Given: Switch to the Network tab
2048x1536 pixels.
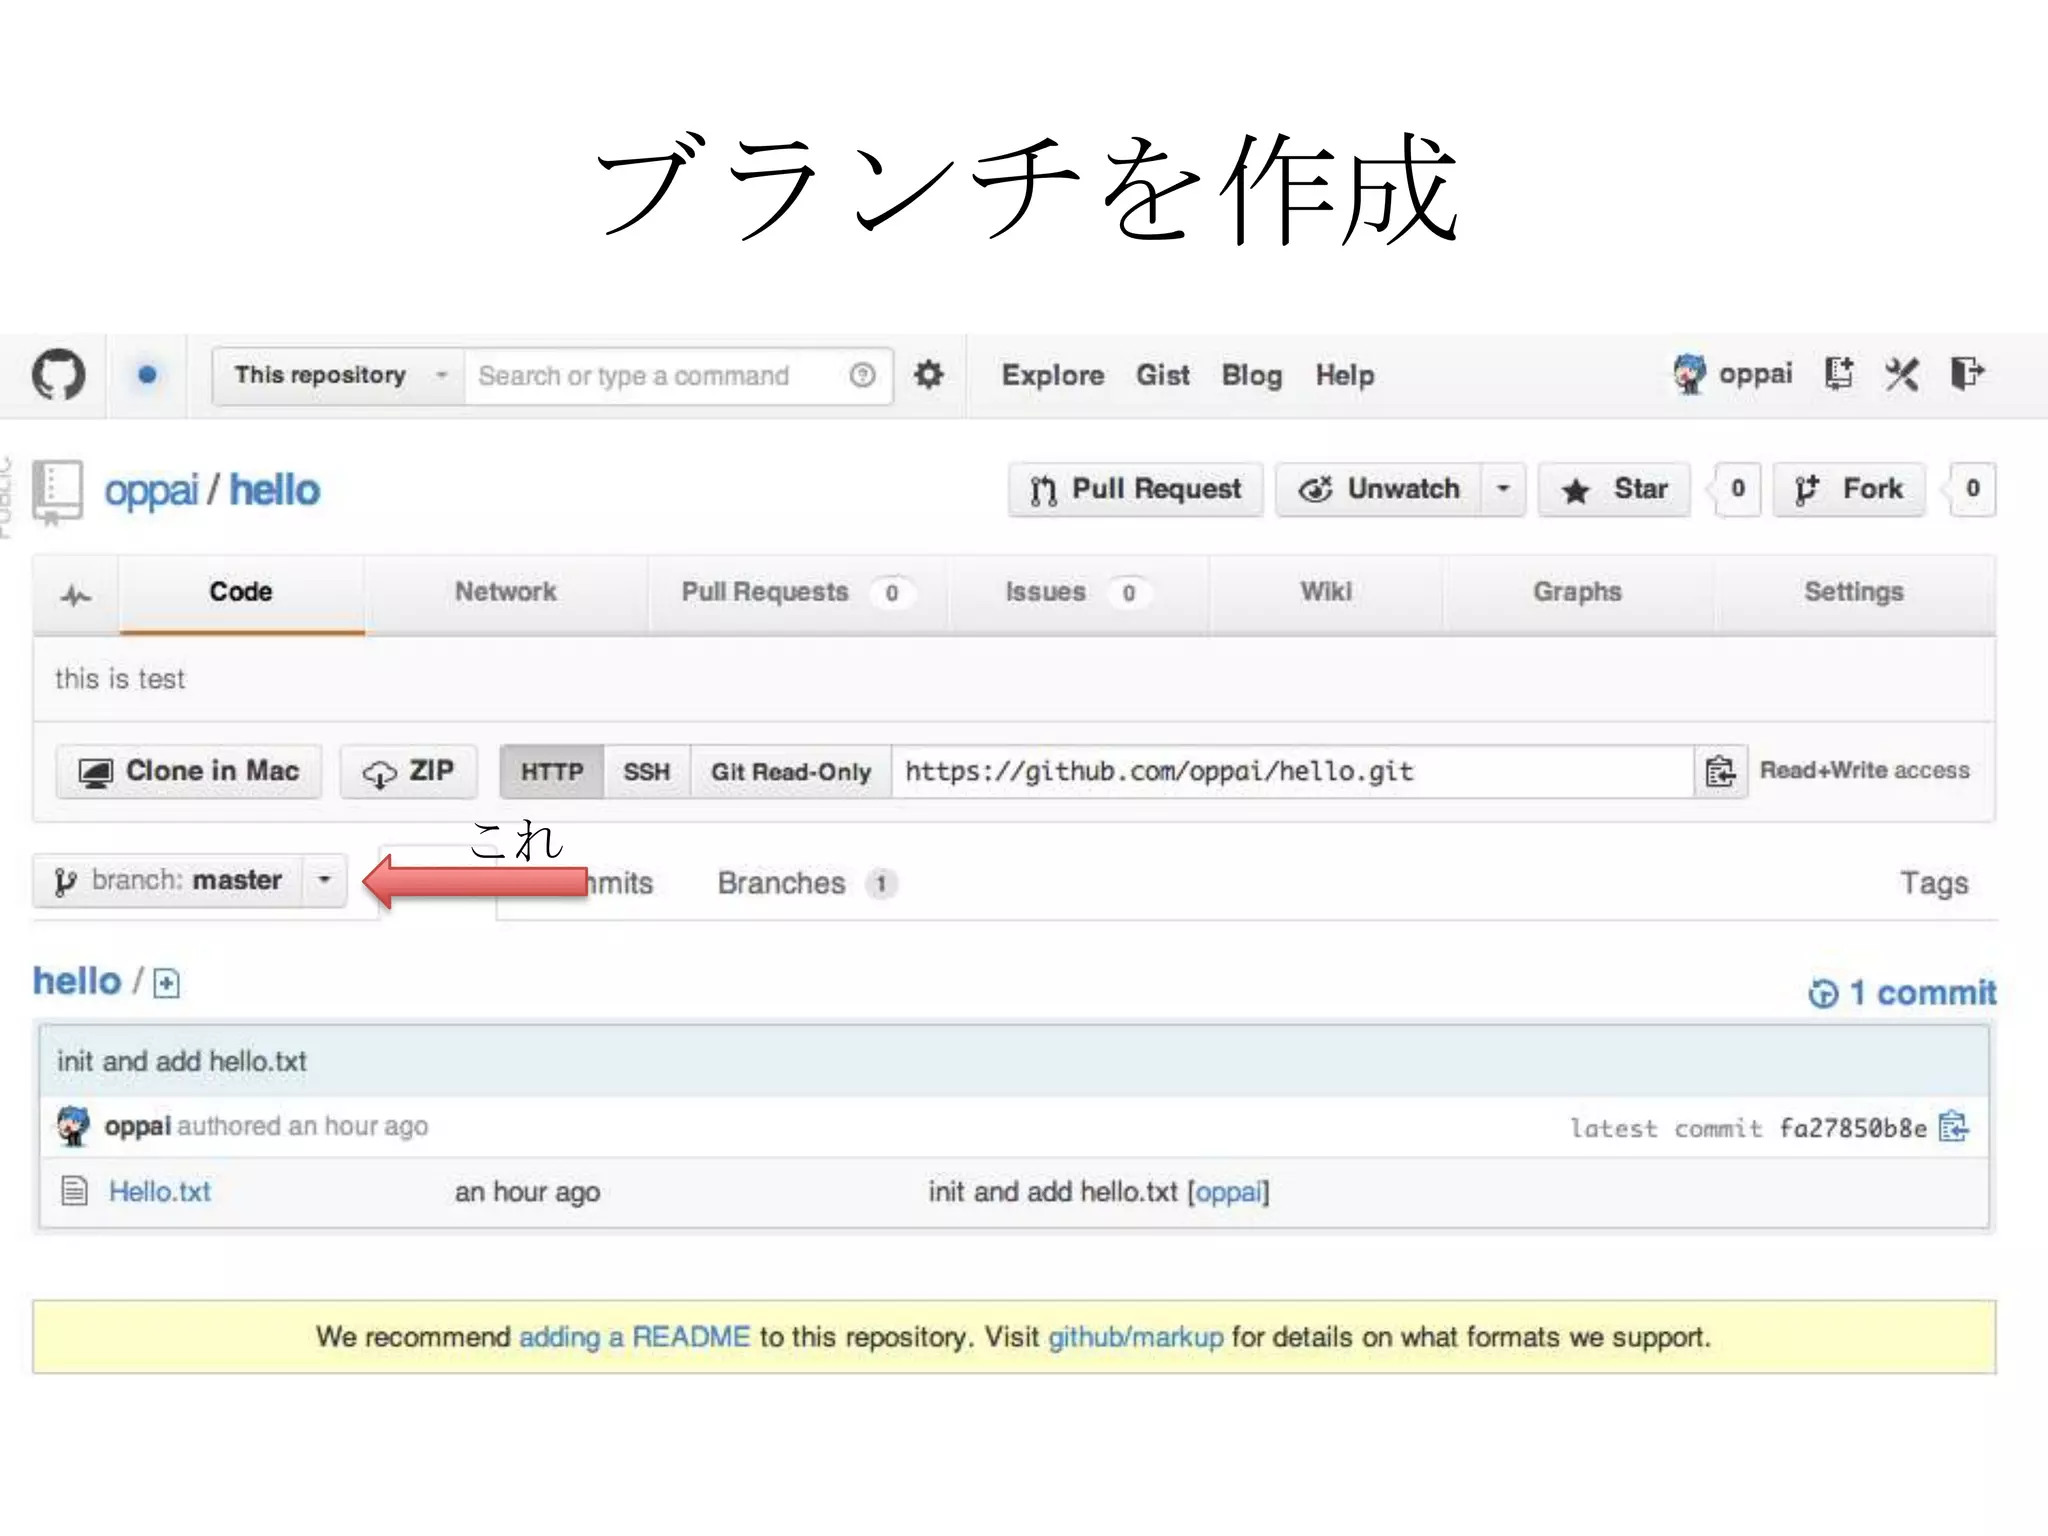Looking at the screenshot, I should (506, 592).
